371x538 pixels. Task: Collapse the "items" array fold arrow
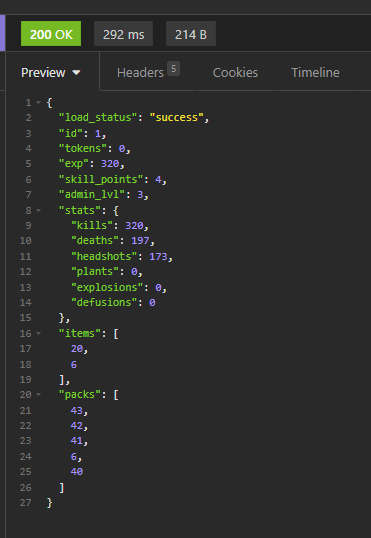[38, 333]
